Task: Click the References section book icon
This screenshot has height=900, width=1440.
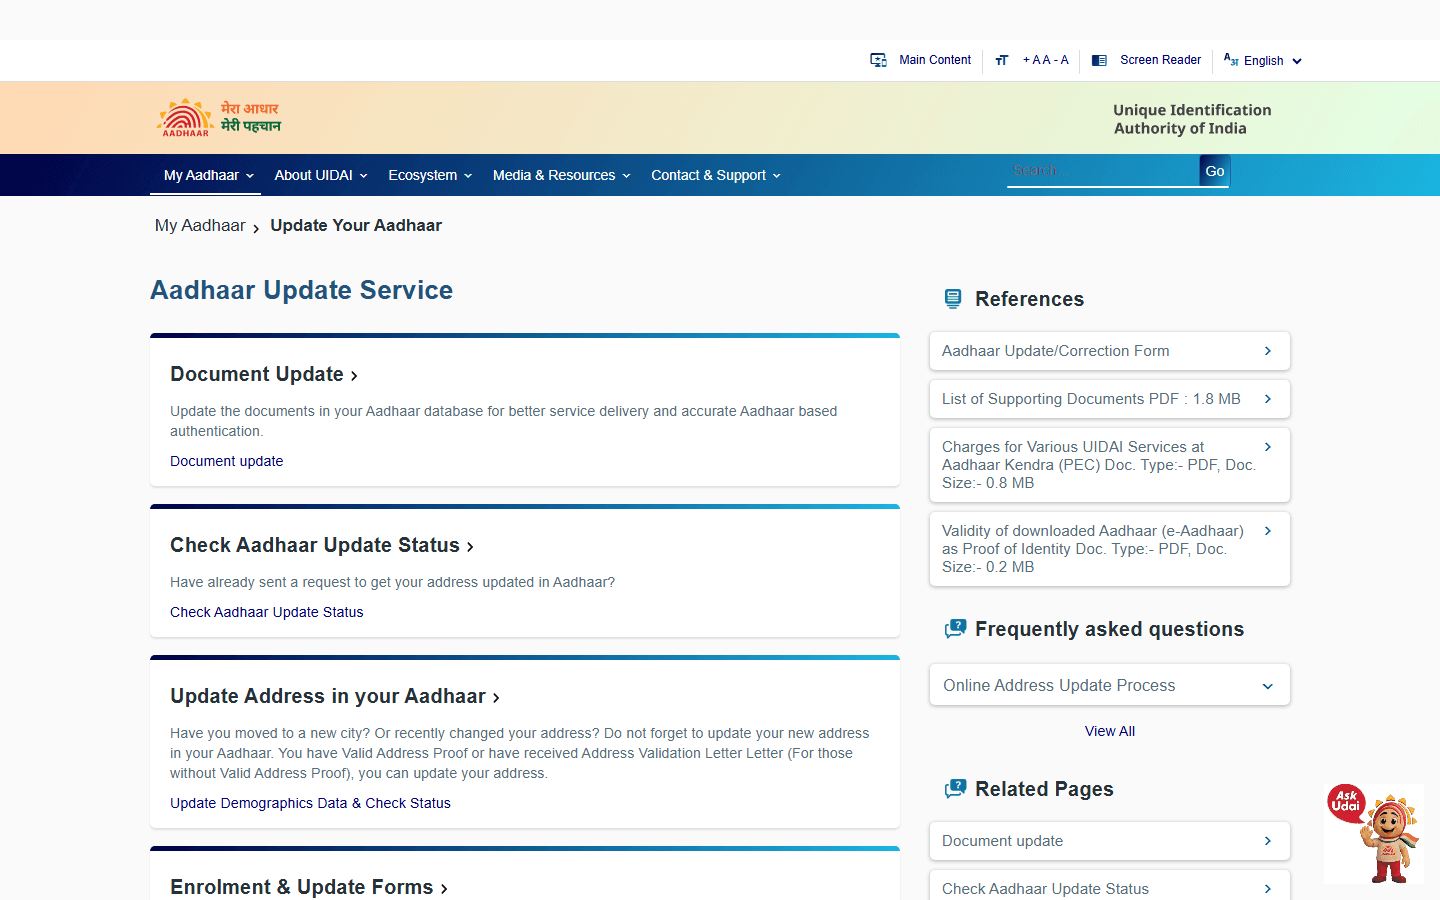Action: pos(953,298)
